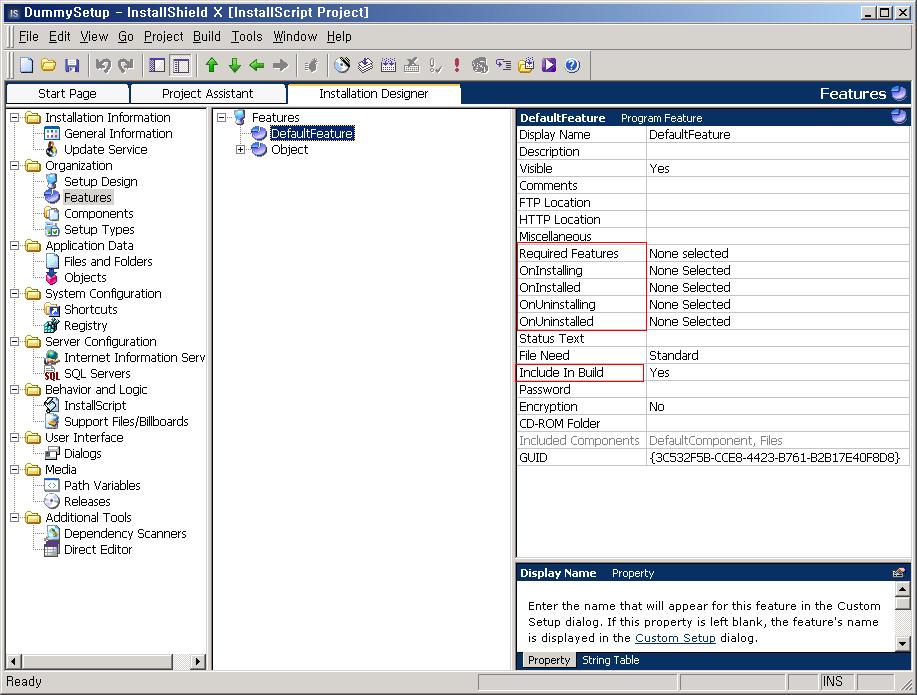Click the CD disc toolbar icon

(x=342, y=65)
